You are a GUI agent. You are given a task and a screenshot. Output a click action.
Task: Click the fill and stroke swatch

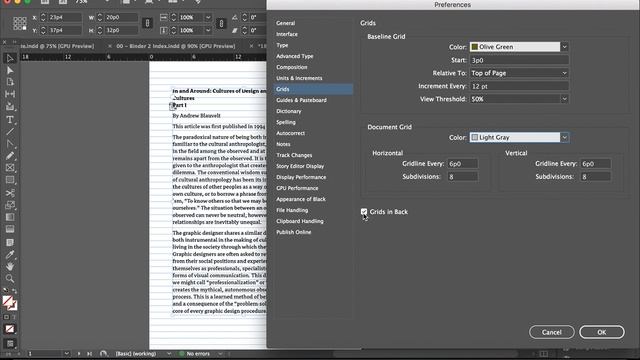click(x=10, y=303)
